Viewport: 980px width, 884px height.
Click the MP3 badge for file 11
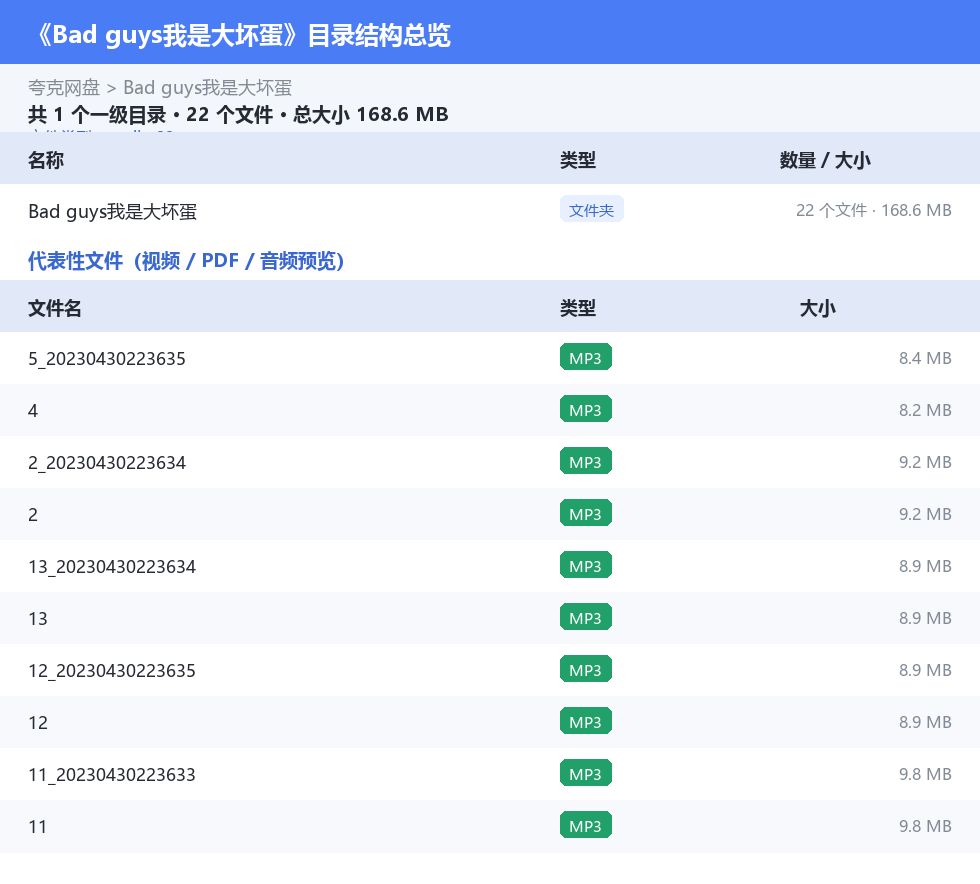586,825
